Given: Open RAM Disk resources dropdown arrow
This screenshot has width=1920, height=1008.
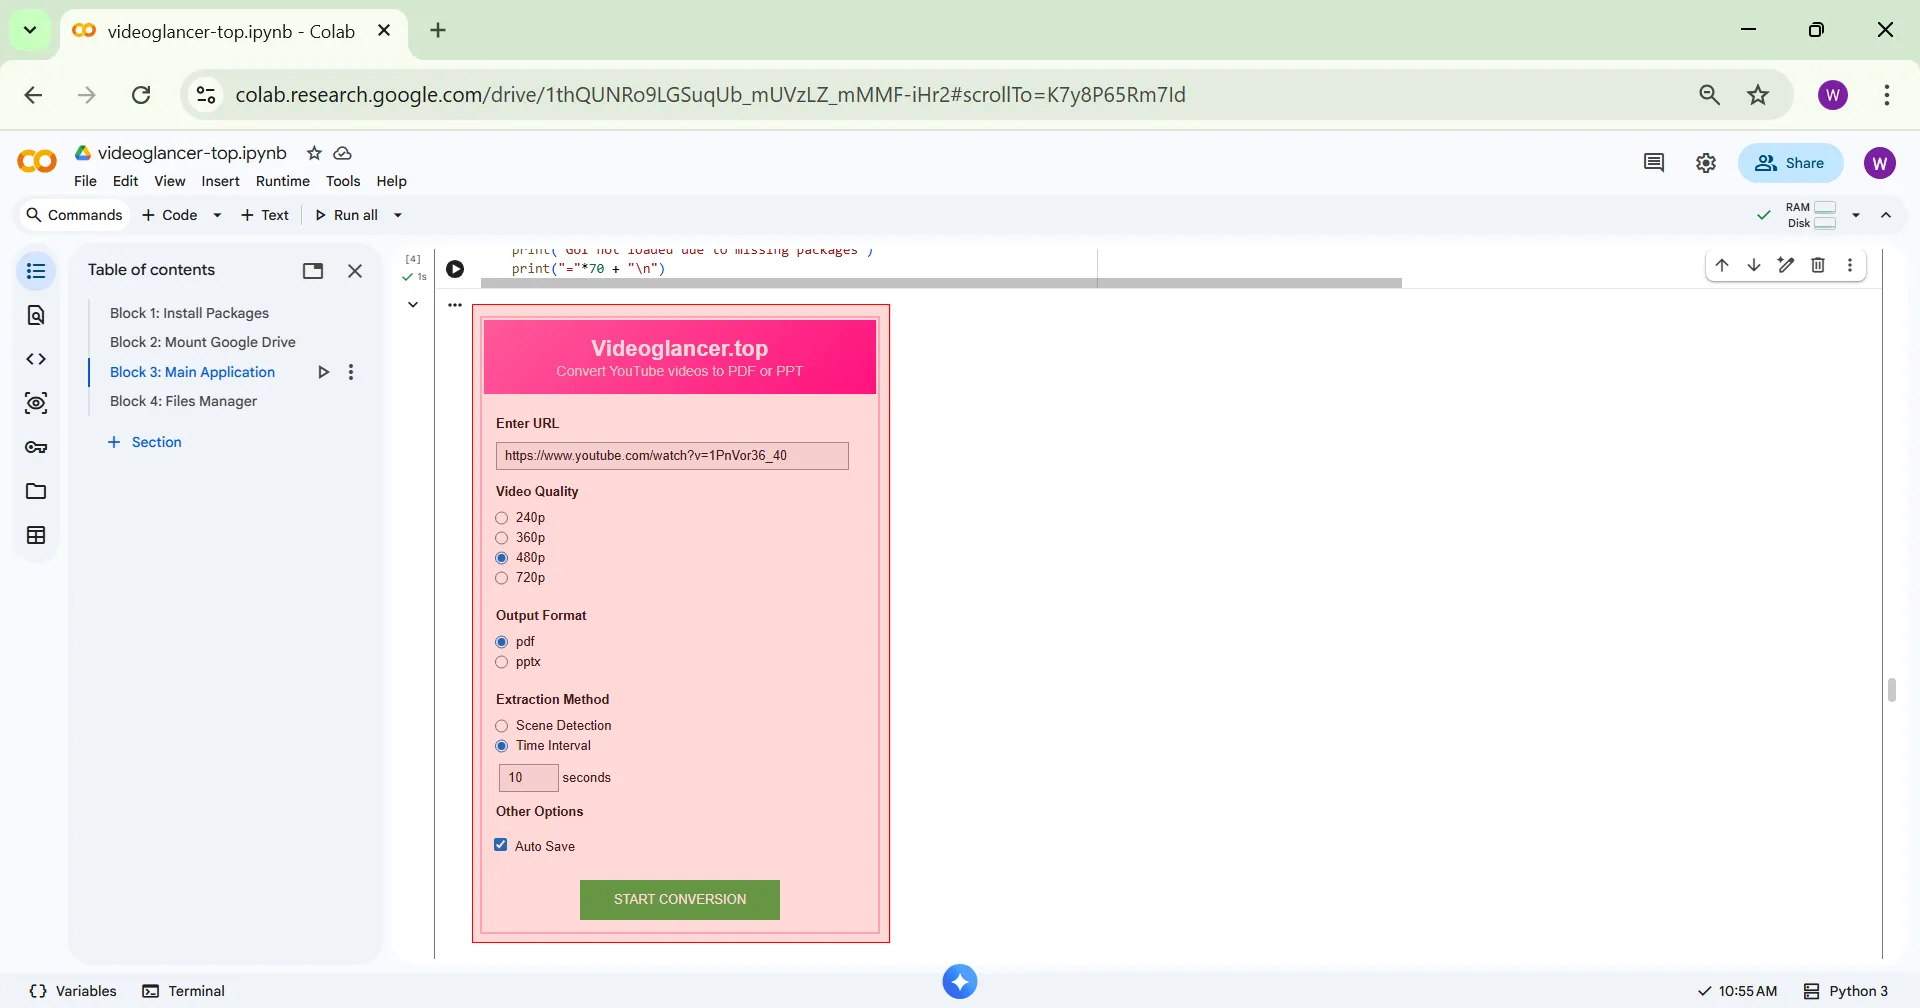Looking at the screenshot, I should (1856, 215).
